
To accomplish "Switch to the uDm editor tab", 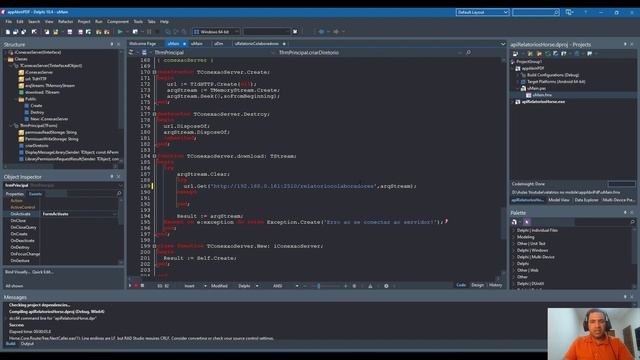I will [x=219, y=44].
